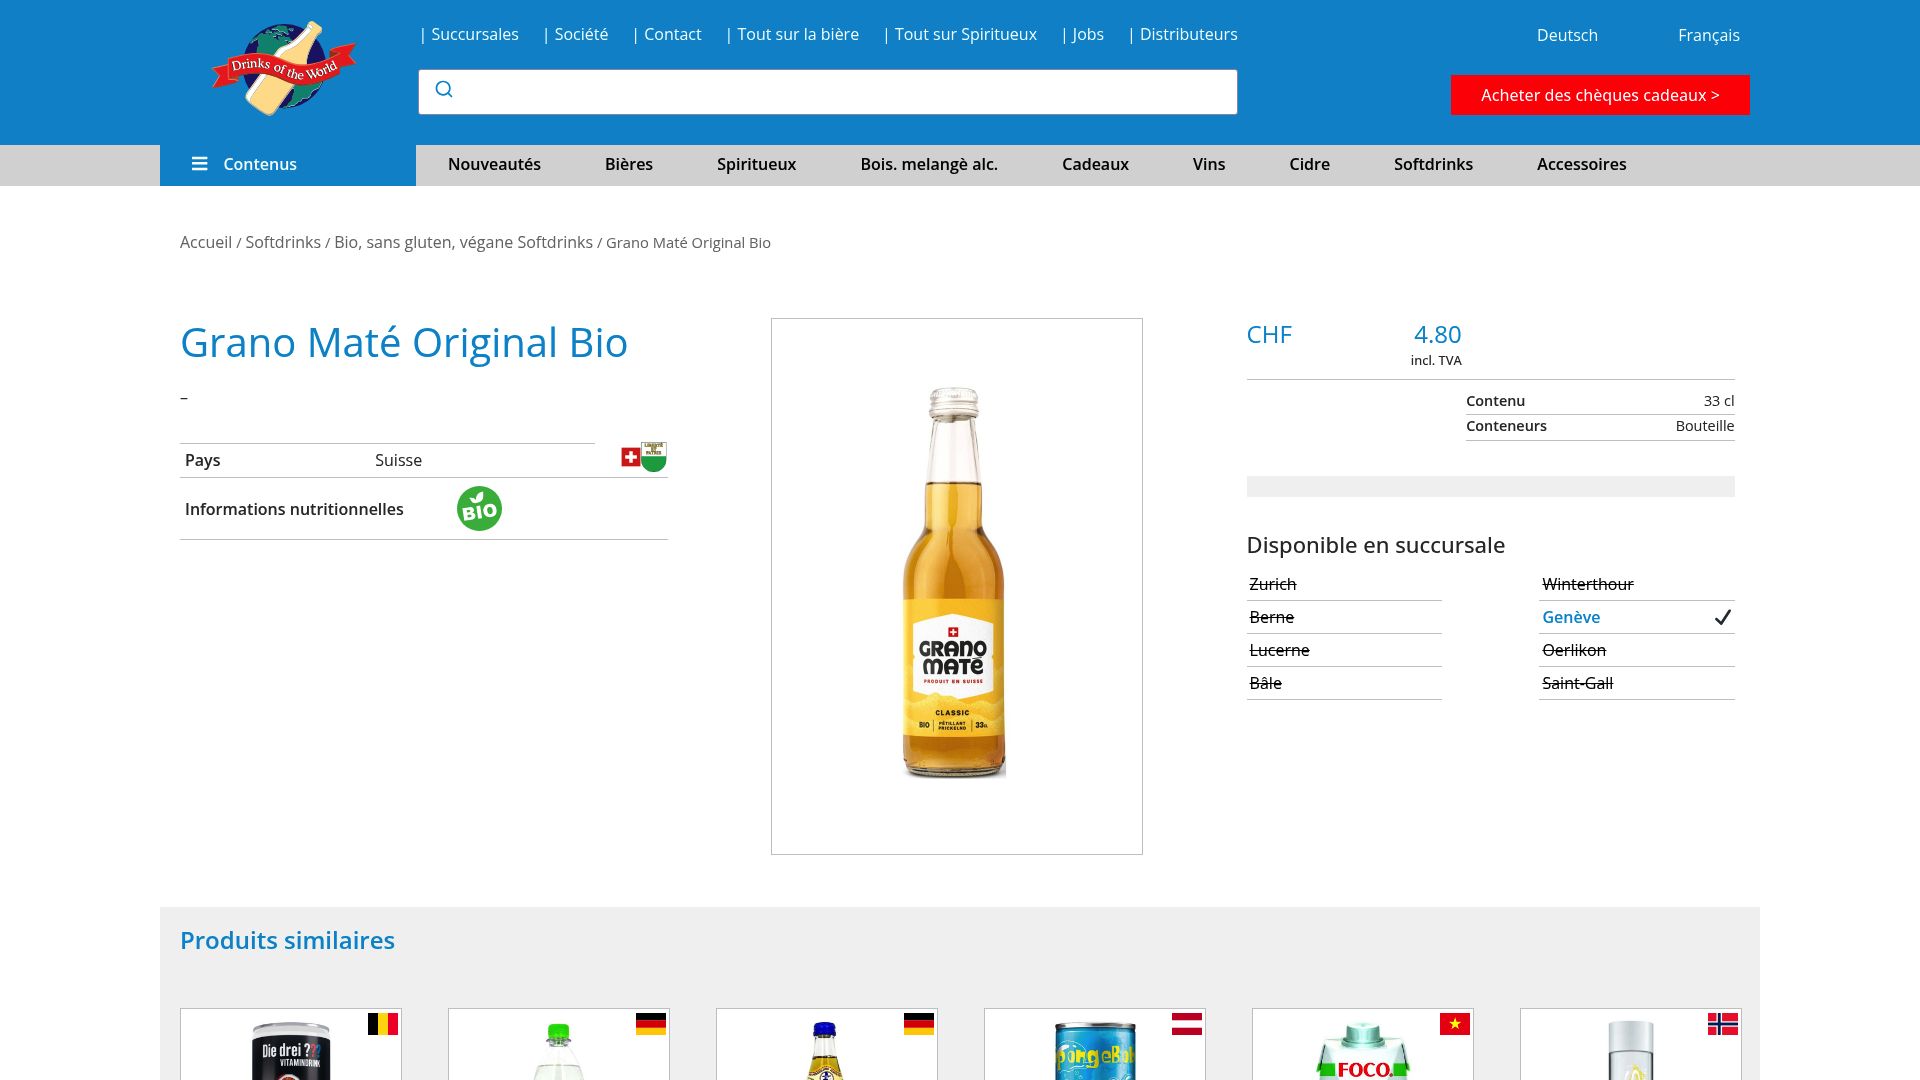Image resolution: width=1920 pixels, height=1080 pixels.
Task: Open the Spiritueux category menu
Action: click(x=756, y=164)
